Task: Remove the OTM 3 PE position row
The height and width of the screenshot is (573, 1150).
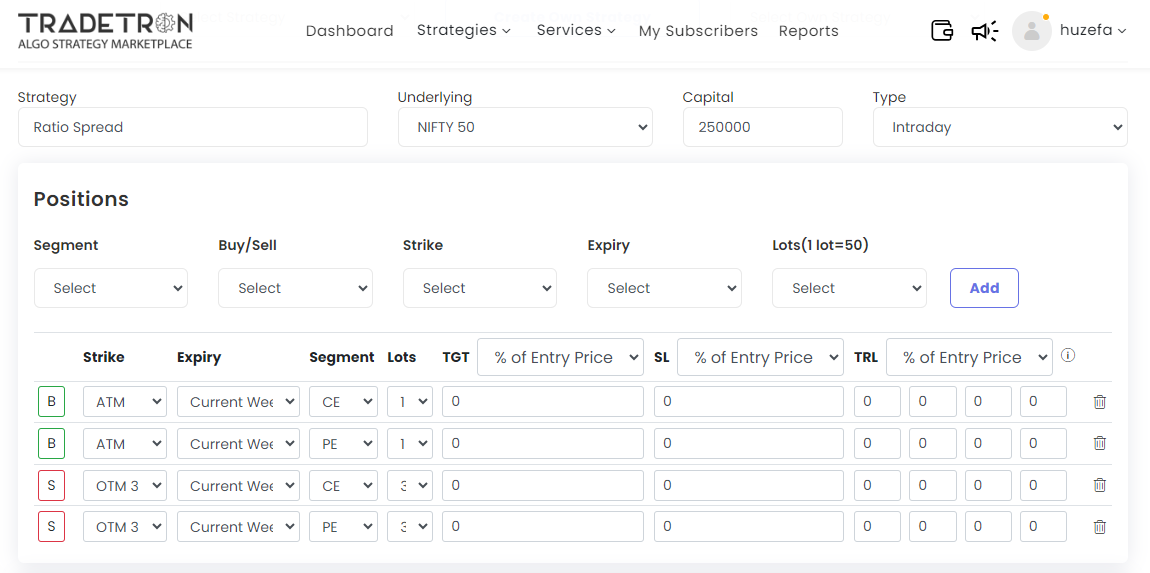Action: pyautogui.click(x=1099, y=527)
